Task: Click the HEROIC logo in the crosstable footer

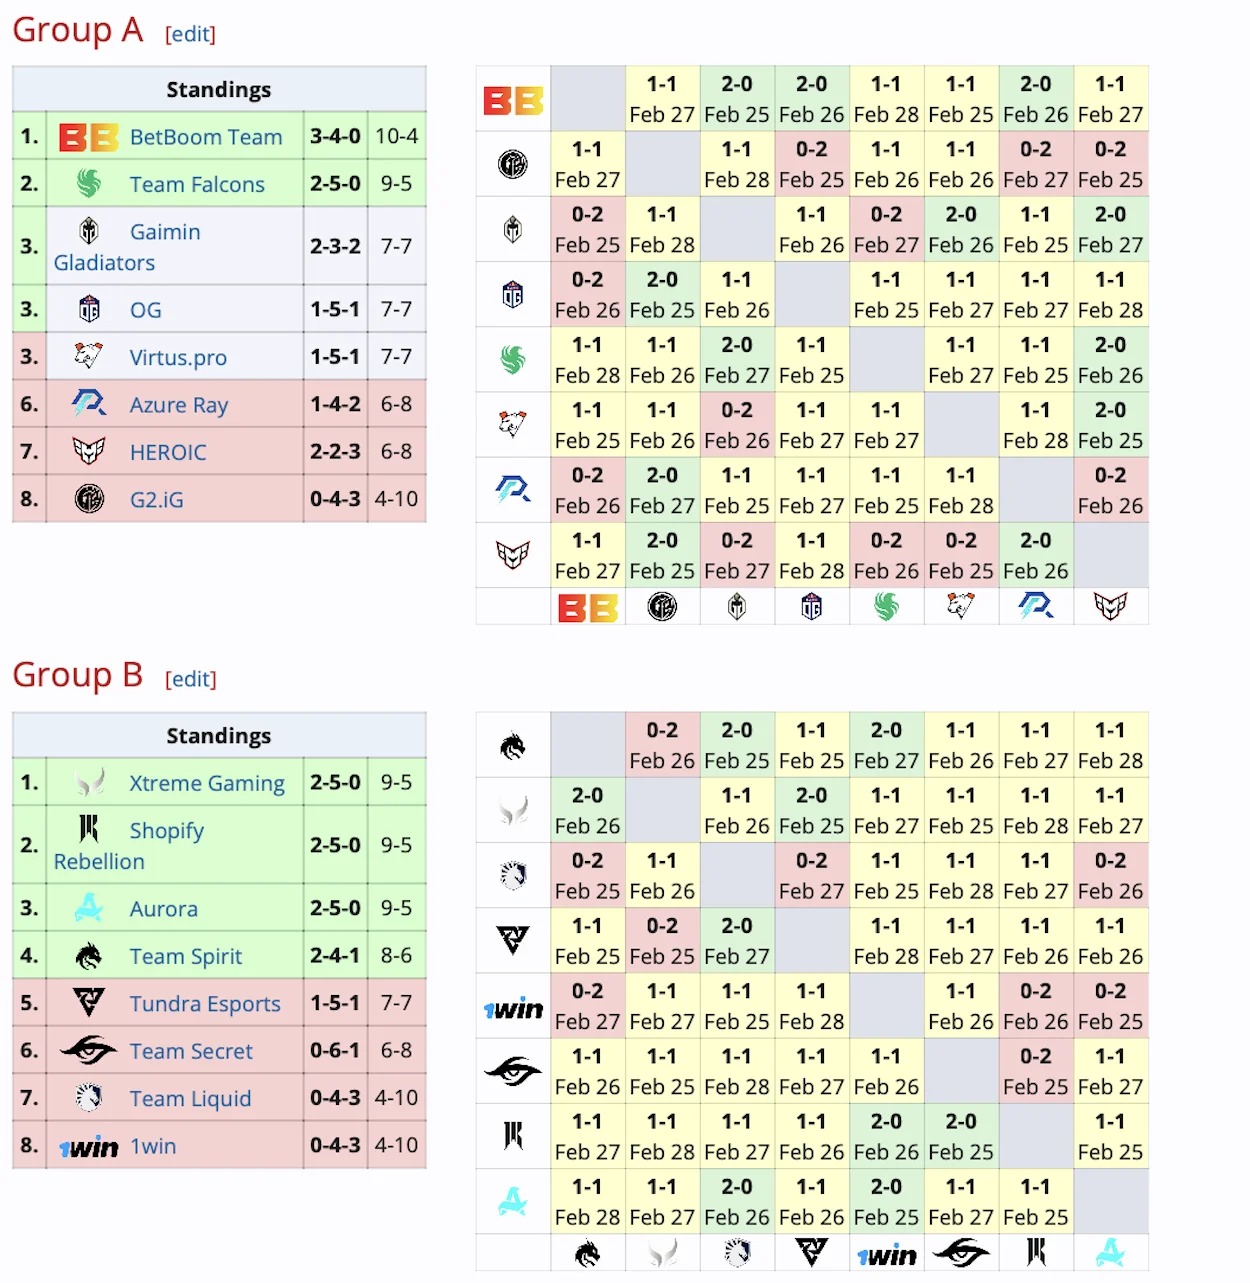Action: click(x=1111, y=605)
